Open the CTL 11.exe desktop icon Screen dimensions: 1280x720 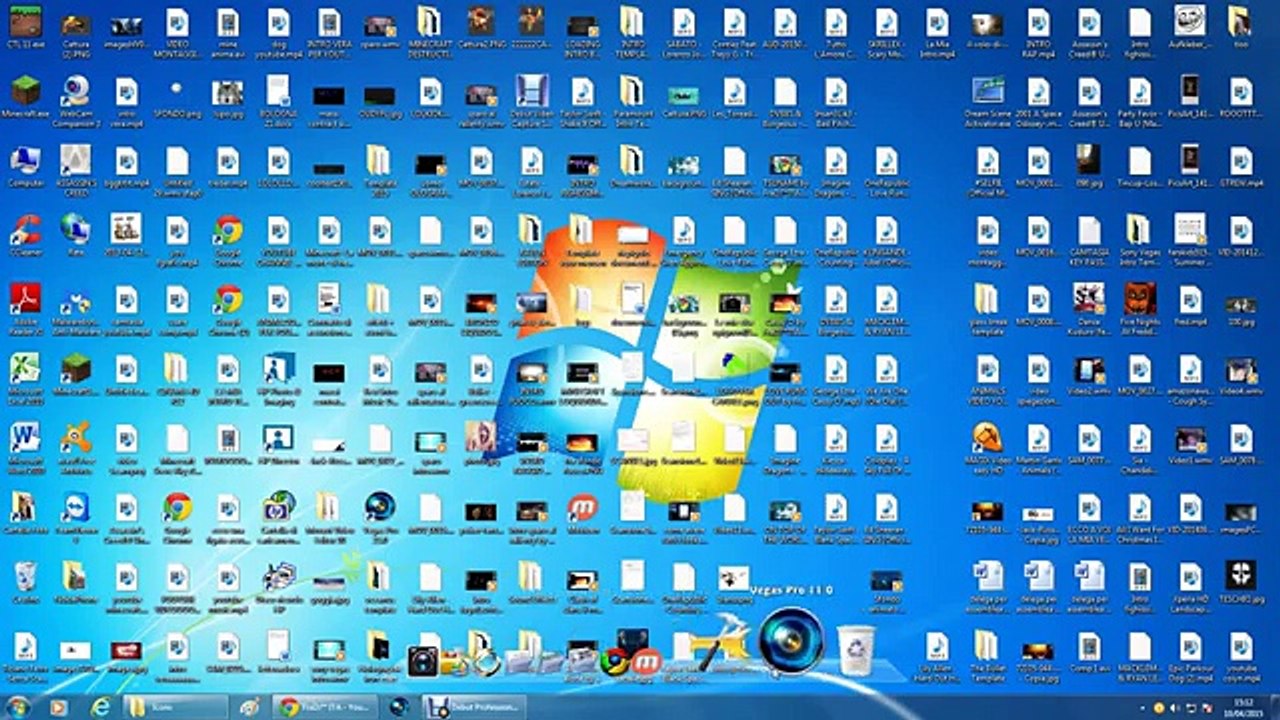25,28
